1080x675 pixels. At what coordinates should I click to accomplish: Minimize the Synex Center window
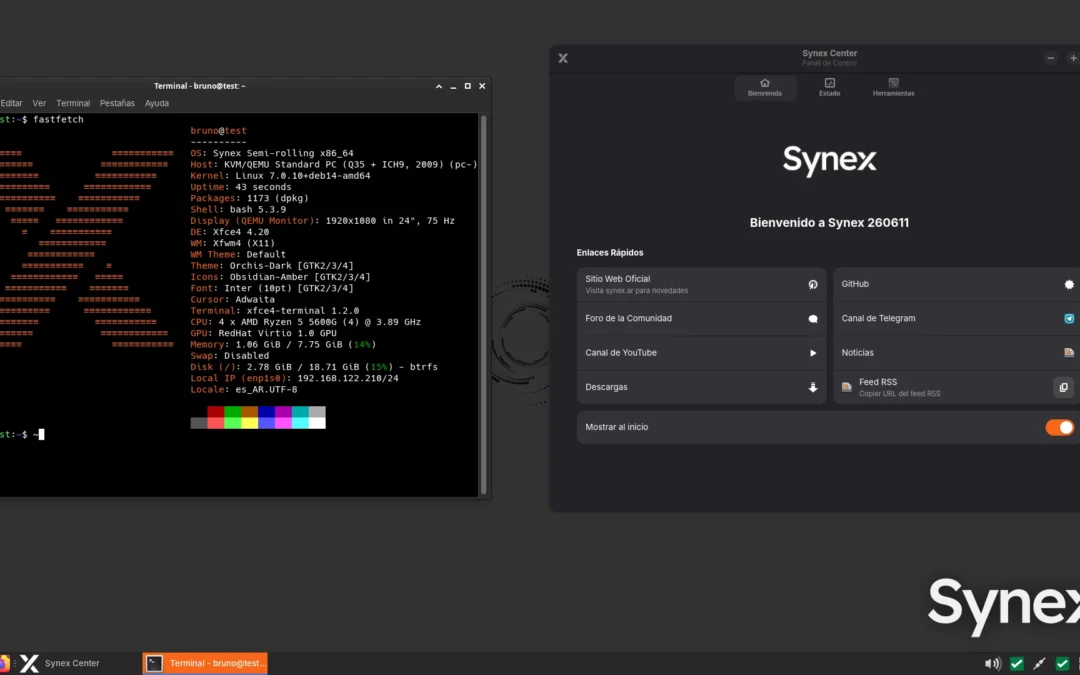point(1050,58)
